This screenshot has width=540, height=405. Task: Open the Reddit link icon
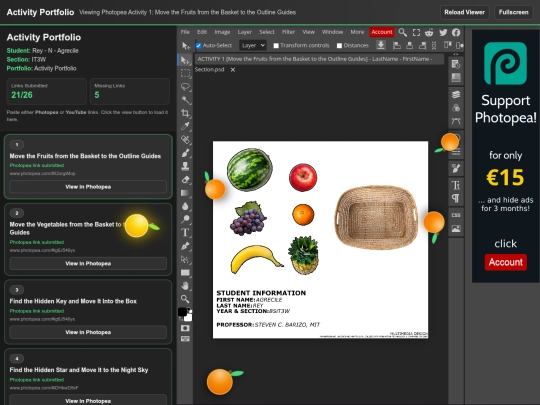click(x=429, y=32)
